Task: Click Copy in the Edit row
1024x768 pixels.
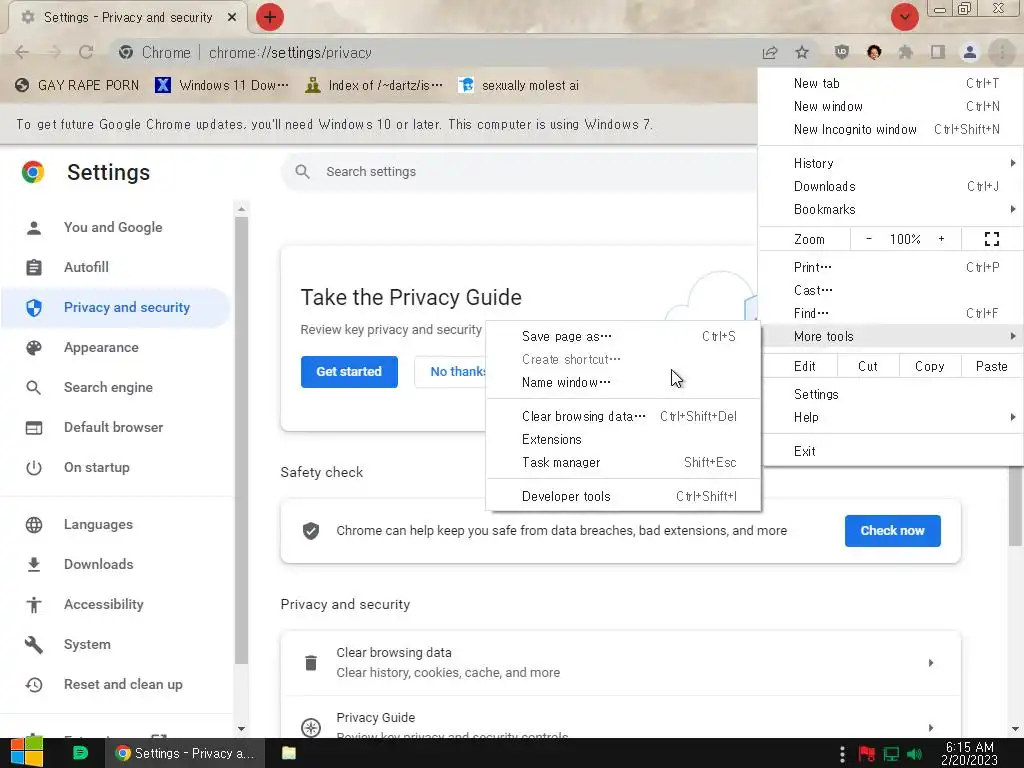Action: [x=930, y=366]
